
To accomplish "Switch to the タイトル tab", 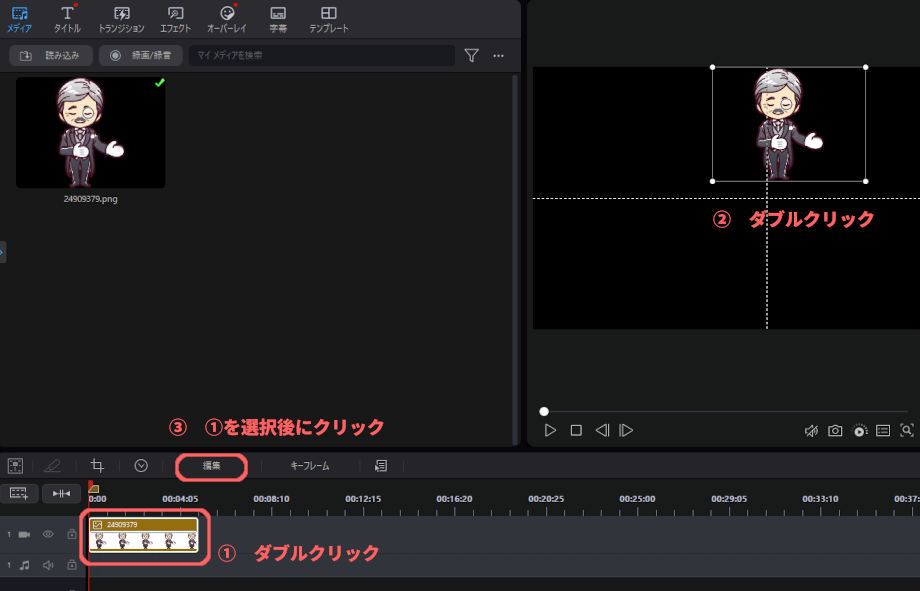I will 67,19.
